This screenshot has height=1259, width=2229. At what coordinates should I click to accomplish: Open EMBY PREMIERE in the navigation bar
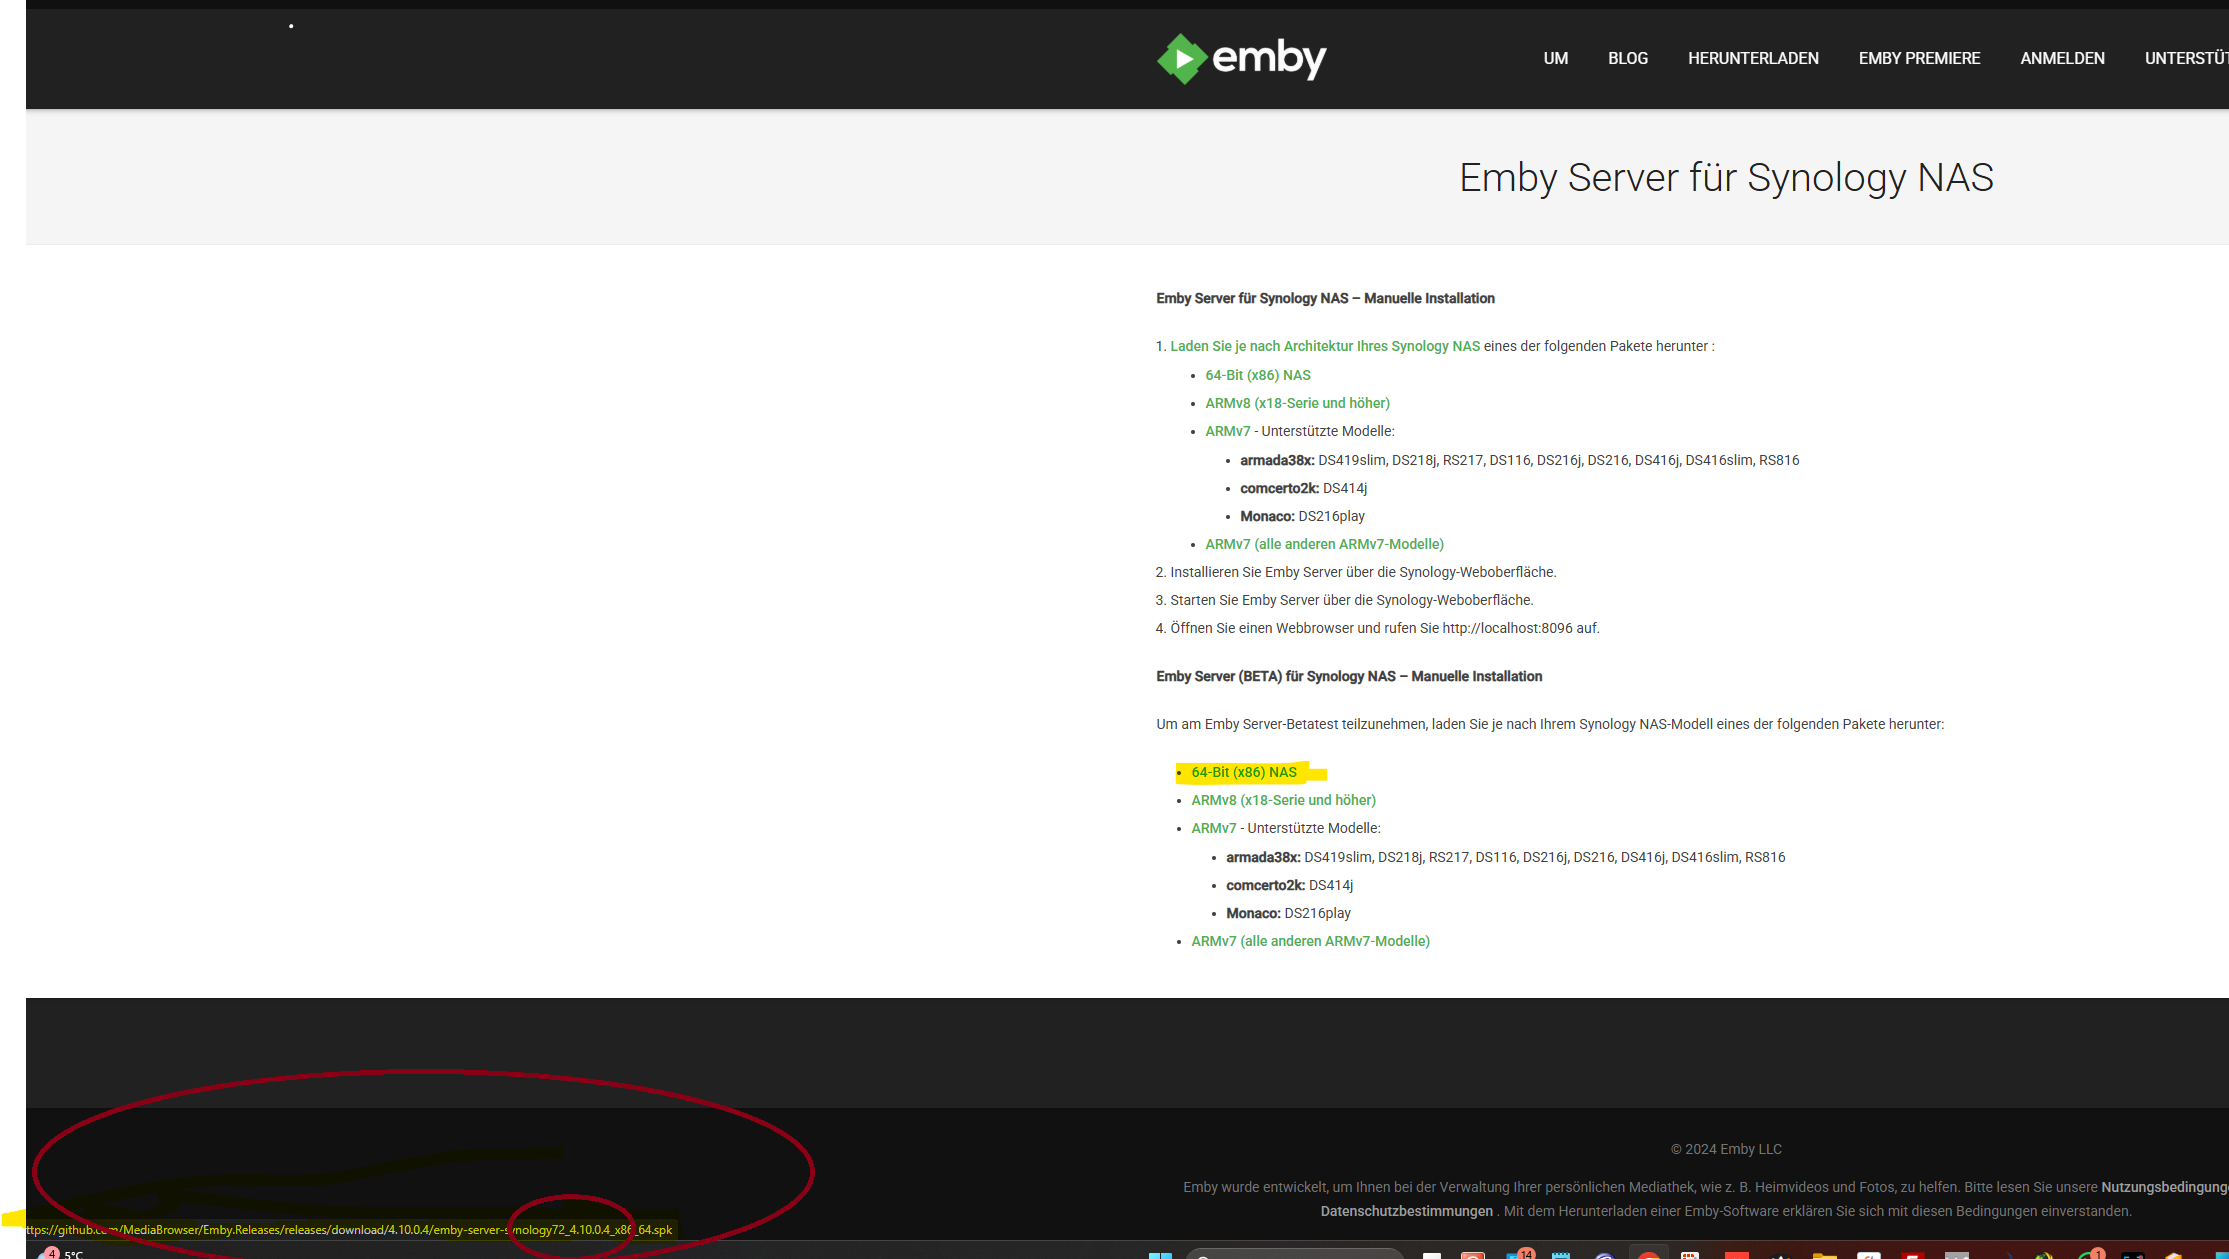tap(1918, 58)
